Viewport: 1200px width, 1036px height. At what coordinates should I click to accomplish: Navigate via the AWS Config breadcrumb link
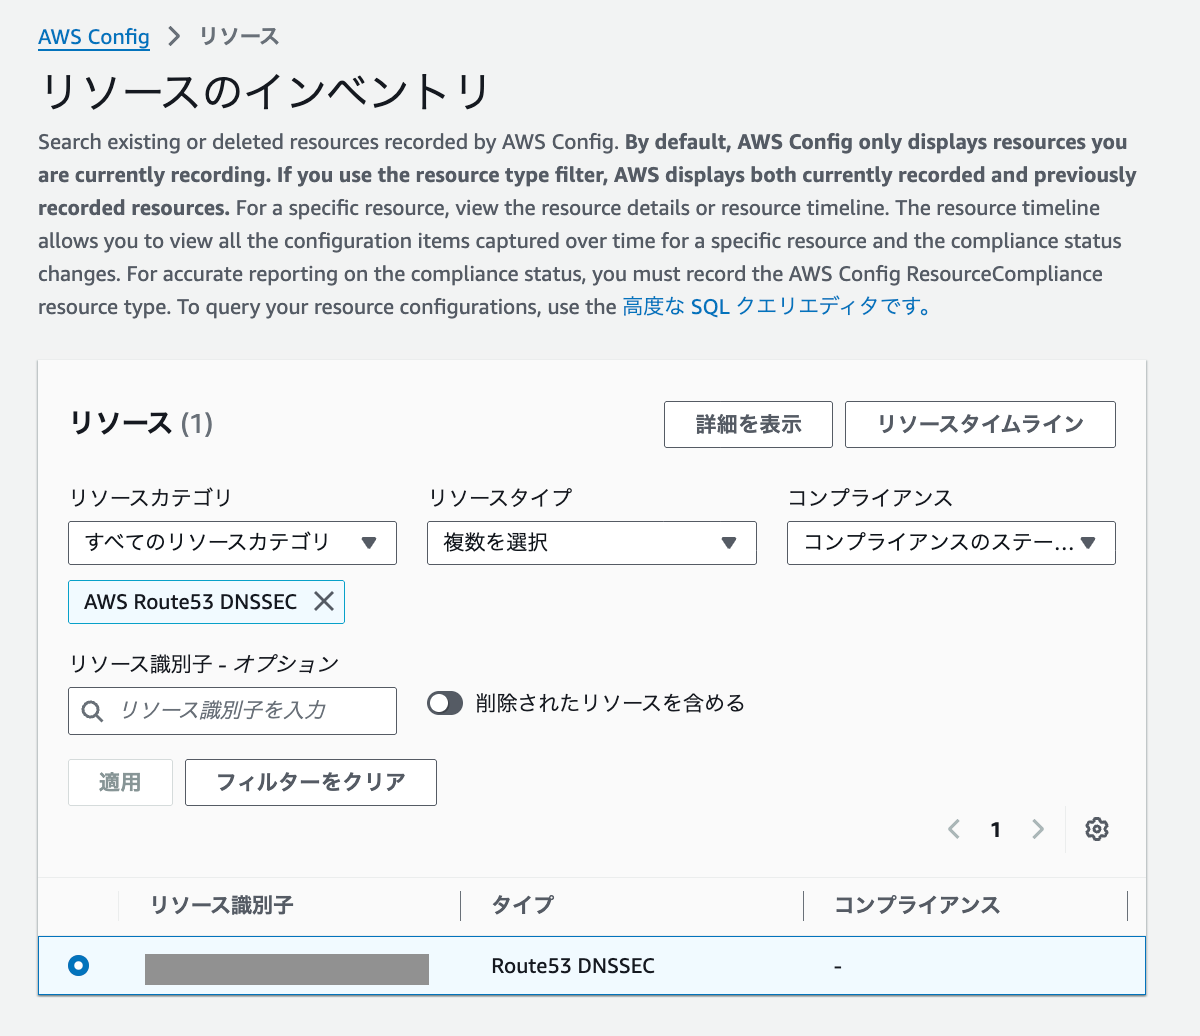pyautogui.click(x=93, y=37)
